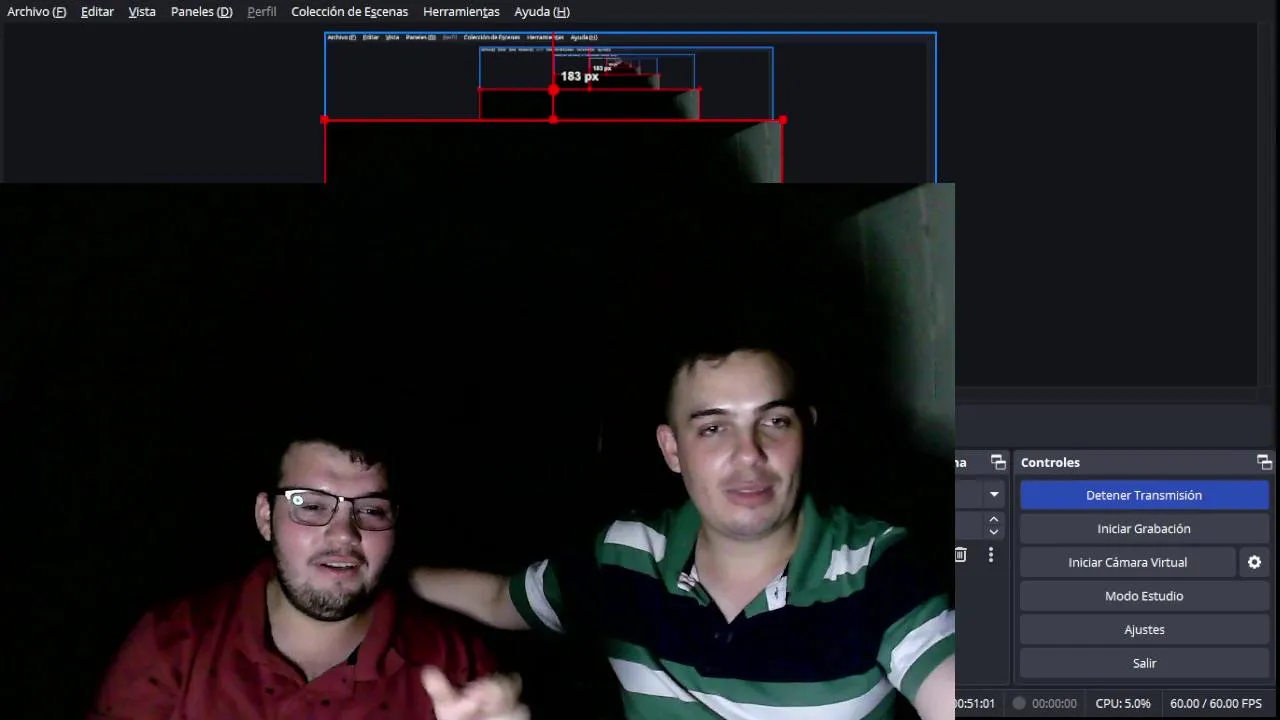
Task: Open virtual camera gear settings
Action: click(x=1254, y=562)
